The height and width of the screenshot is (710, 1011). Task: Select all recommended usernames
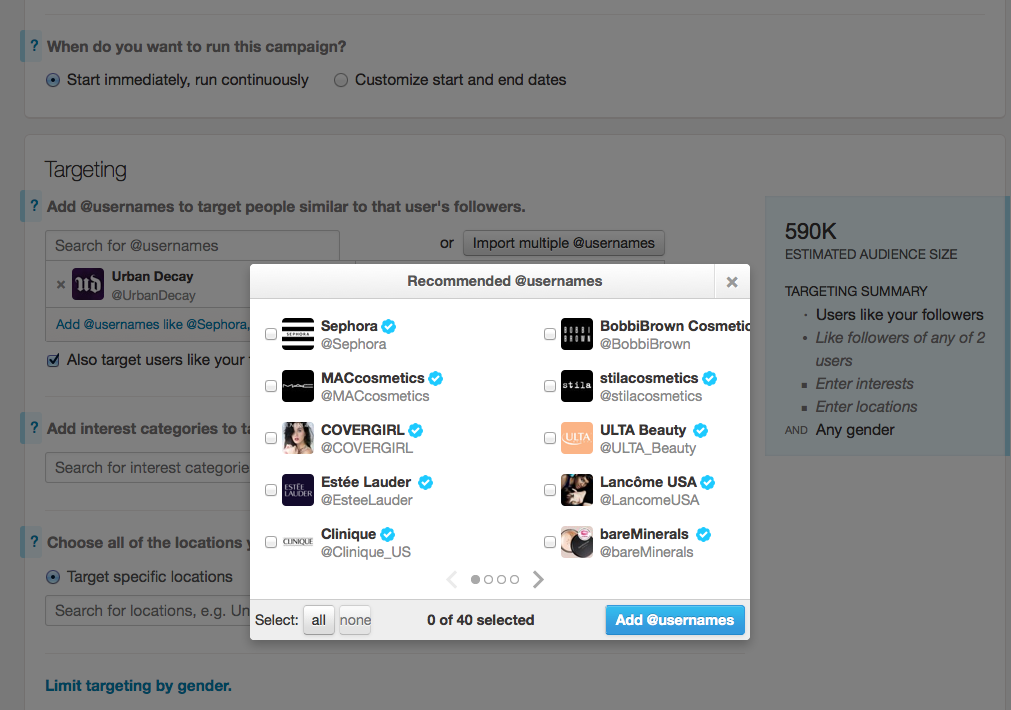[318, 620]
